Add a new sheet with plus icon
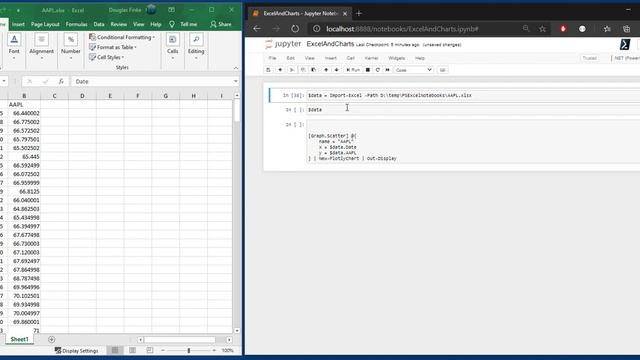Image resolution: width=640 pixels, height=360 pixels. pos(51,339)
